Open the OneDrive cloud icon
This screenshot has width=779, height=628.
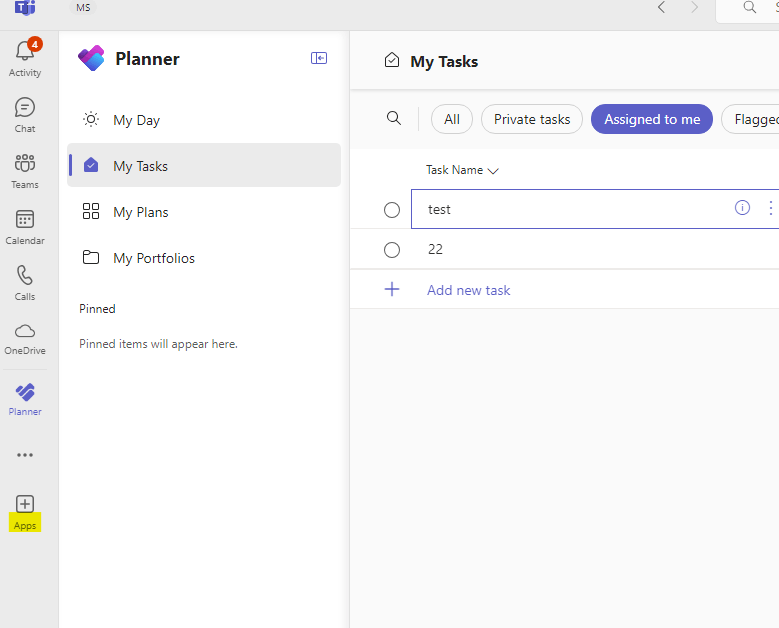pos(25,331)
